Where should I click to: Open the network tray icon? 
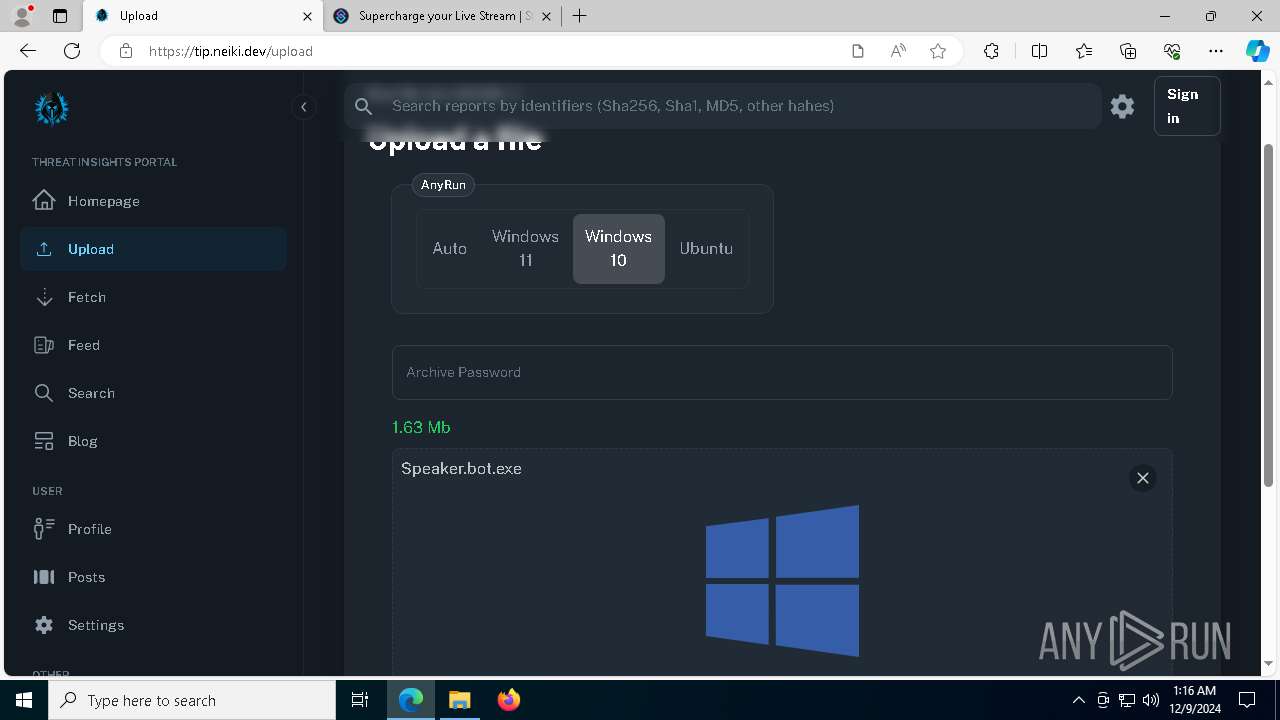click(x=1127, y=700)
